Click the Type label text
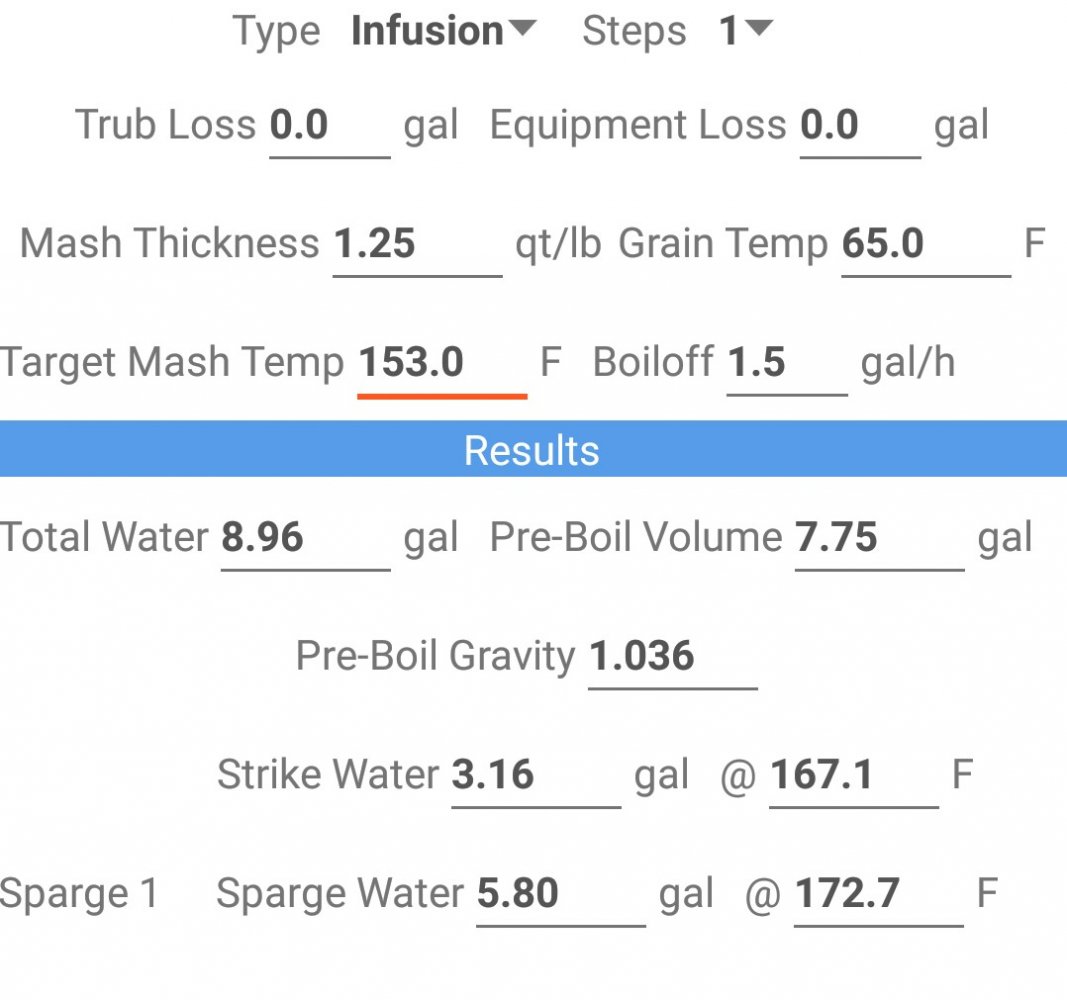 [x=276, y=31]
